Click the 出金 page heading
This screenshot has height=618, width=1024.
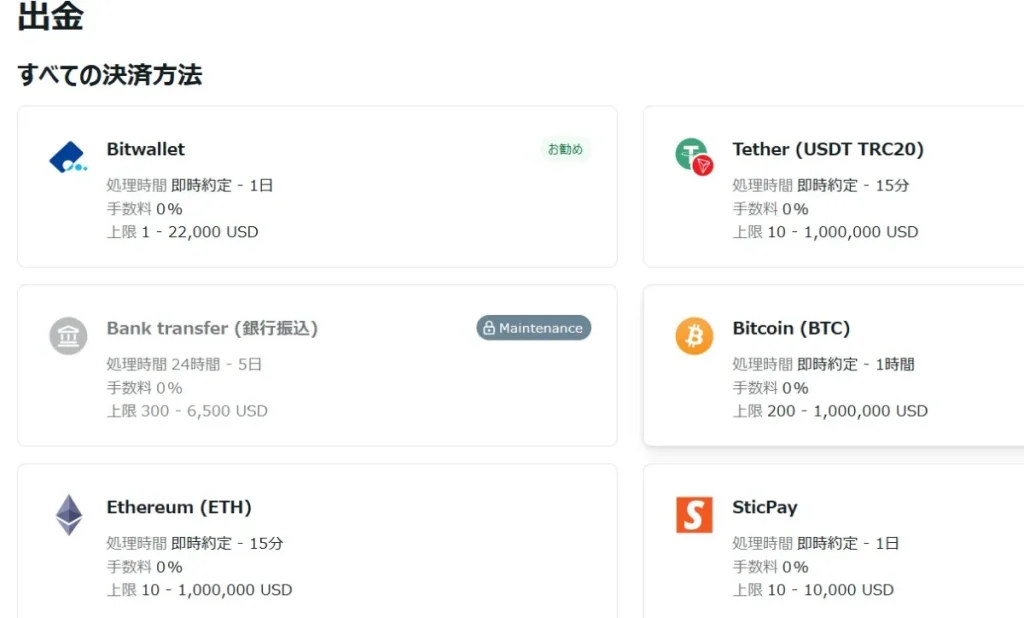50,17
